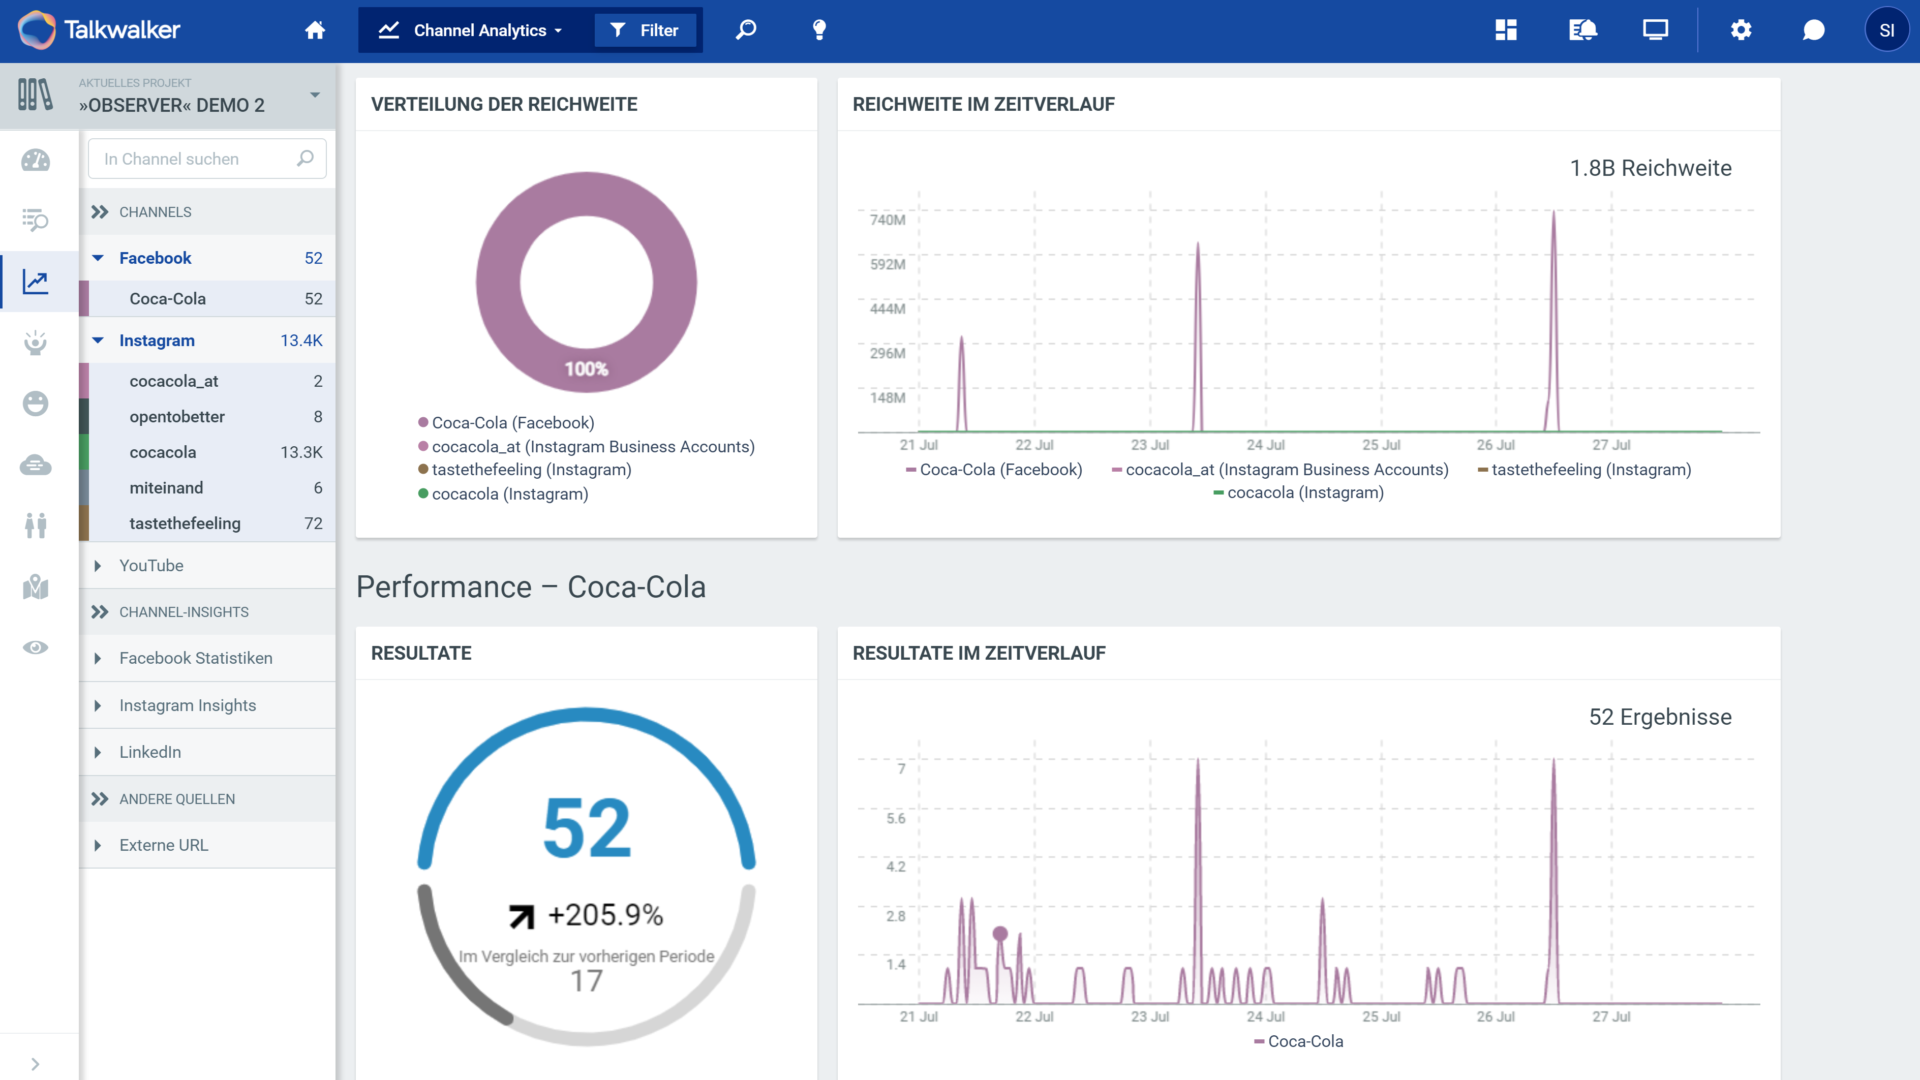
Task: Toggle cocacola_at in donut chart legend
Action: [586, 447]
